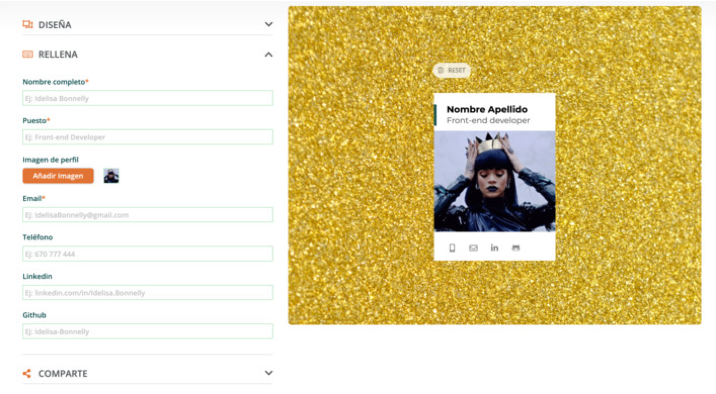Click the small profile image thumbnail
The image size is (716, 394).
coord(111,176)
